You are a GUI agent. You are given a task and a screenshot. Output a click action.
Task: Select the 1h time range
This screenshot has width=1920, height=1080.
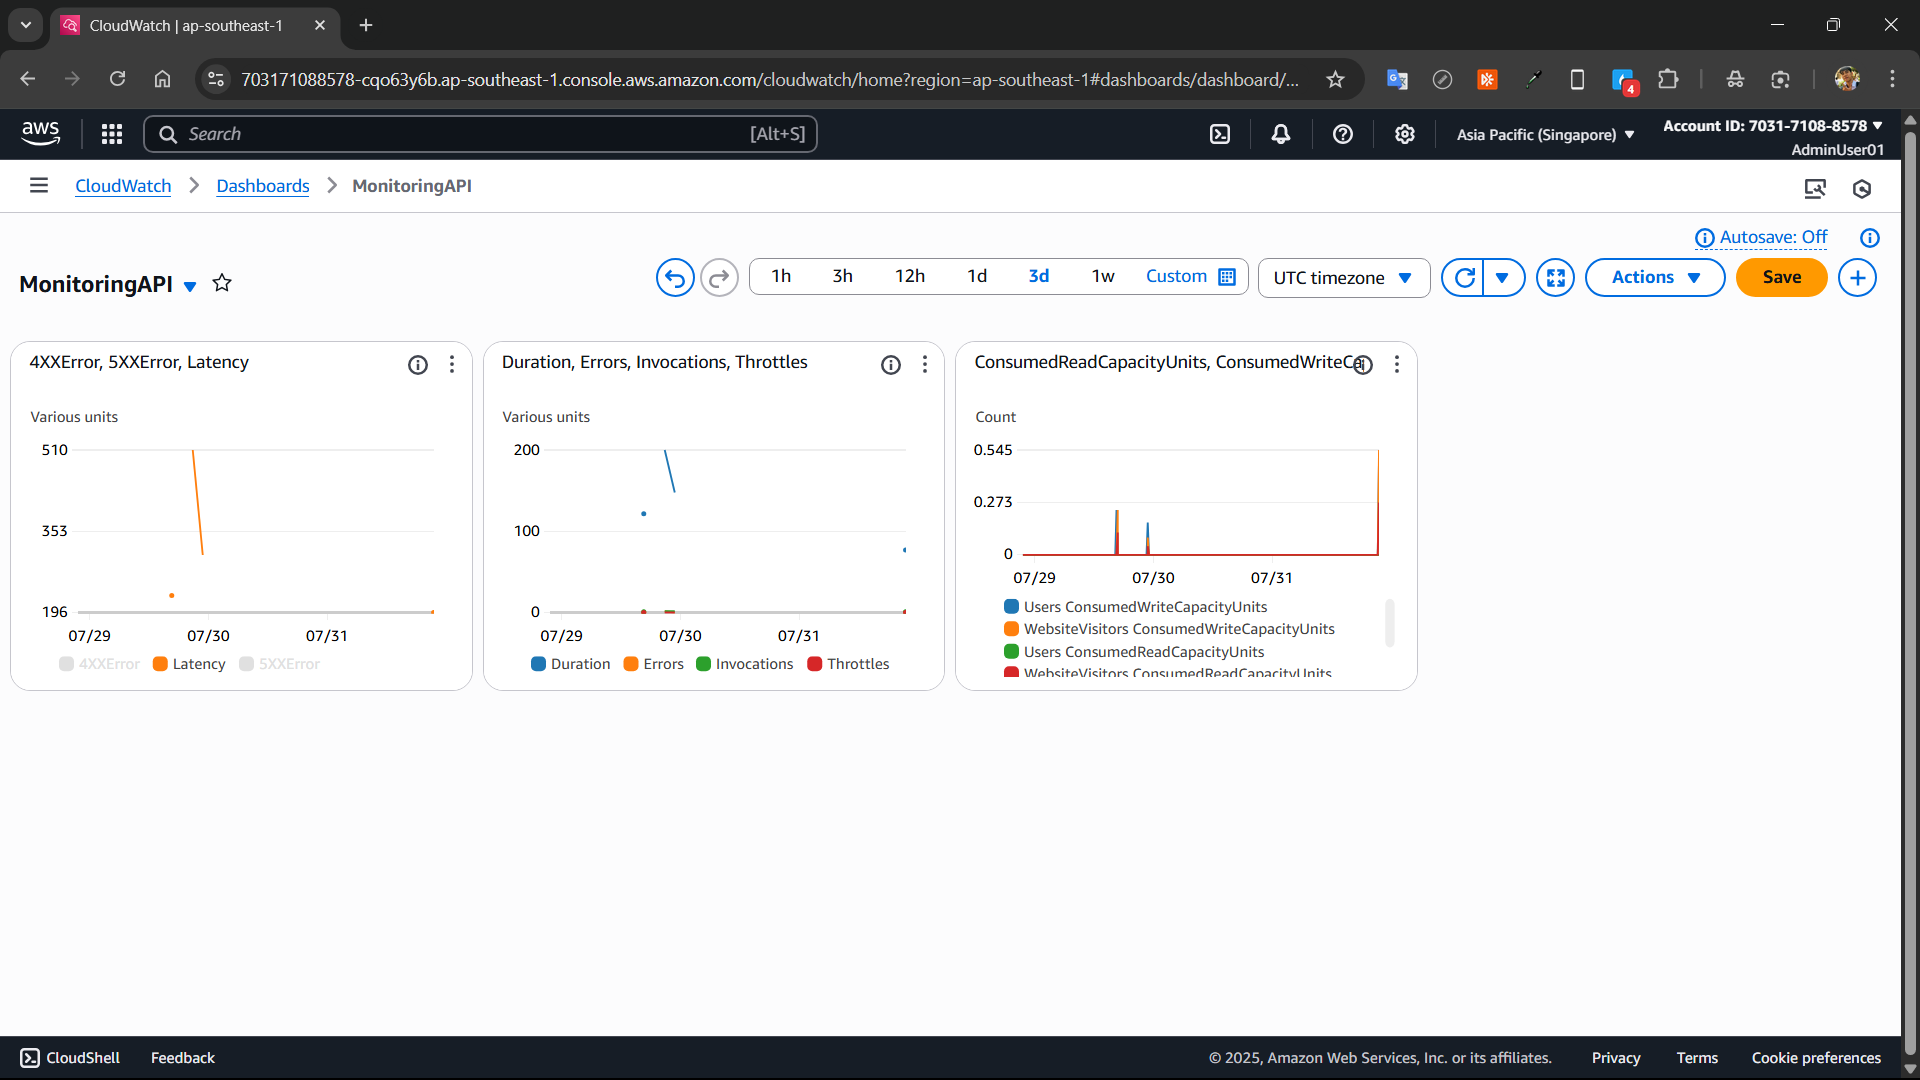(x=781, y=276)
